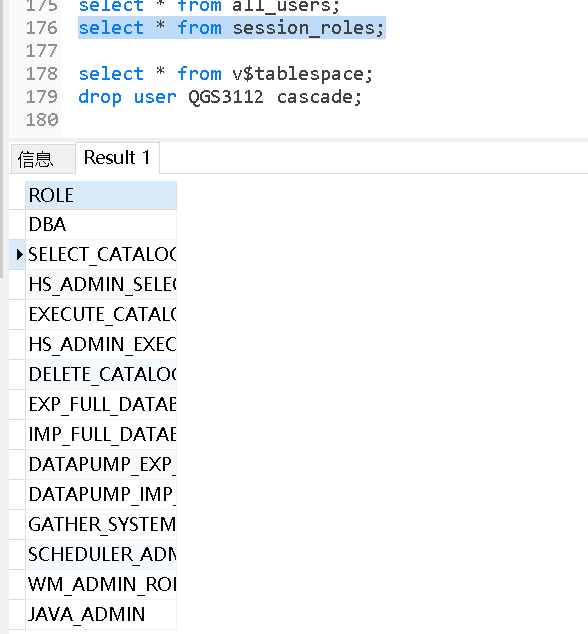This screenshot has height=634, width=588.
Task: Select the SELECT_CATALOG role cell
Action: click(101, 254)
